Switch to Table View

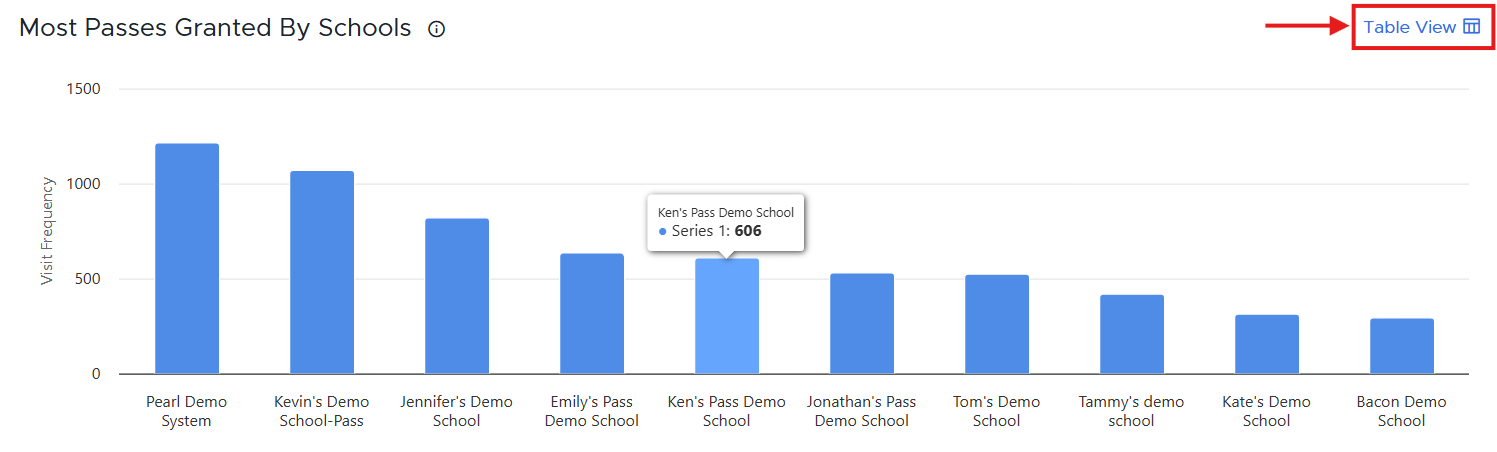tap(1421, 27)
